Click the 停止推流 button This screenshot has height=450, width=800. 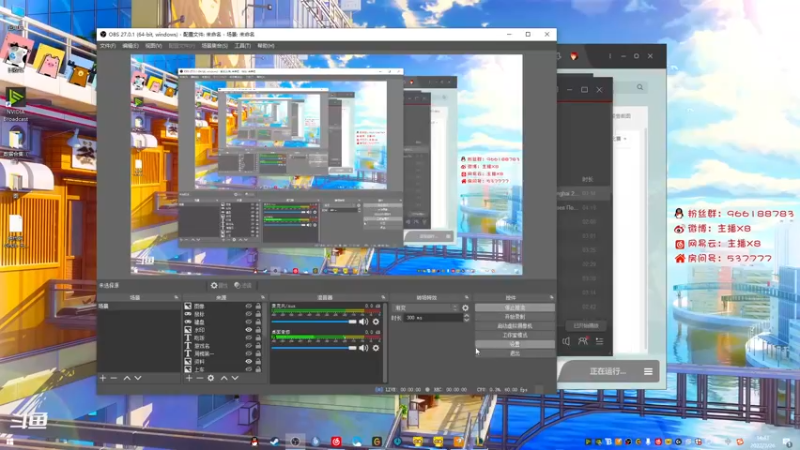pyautogui.click(x=515, y=308)
